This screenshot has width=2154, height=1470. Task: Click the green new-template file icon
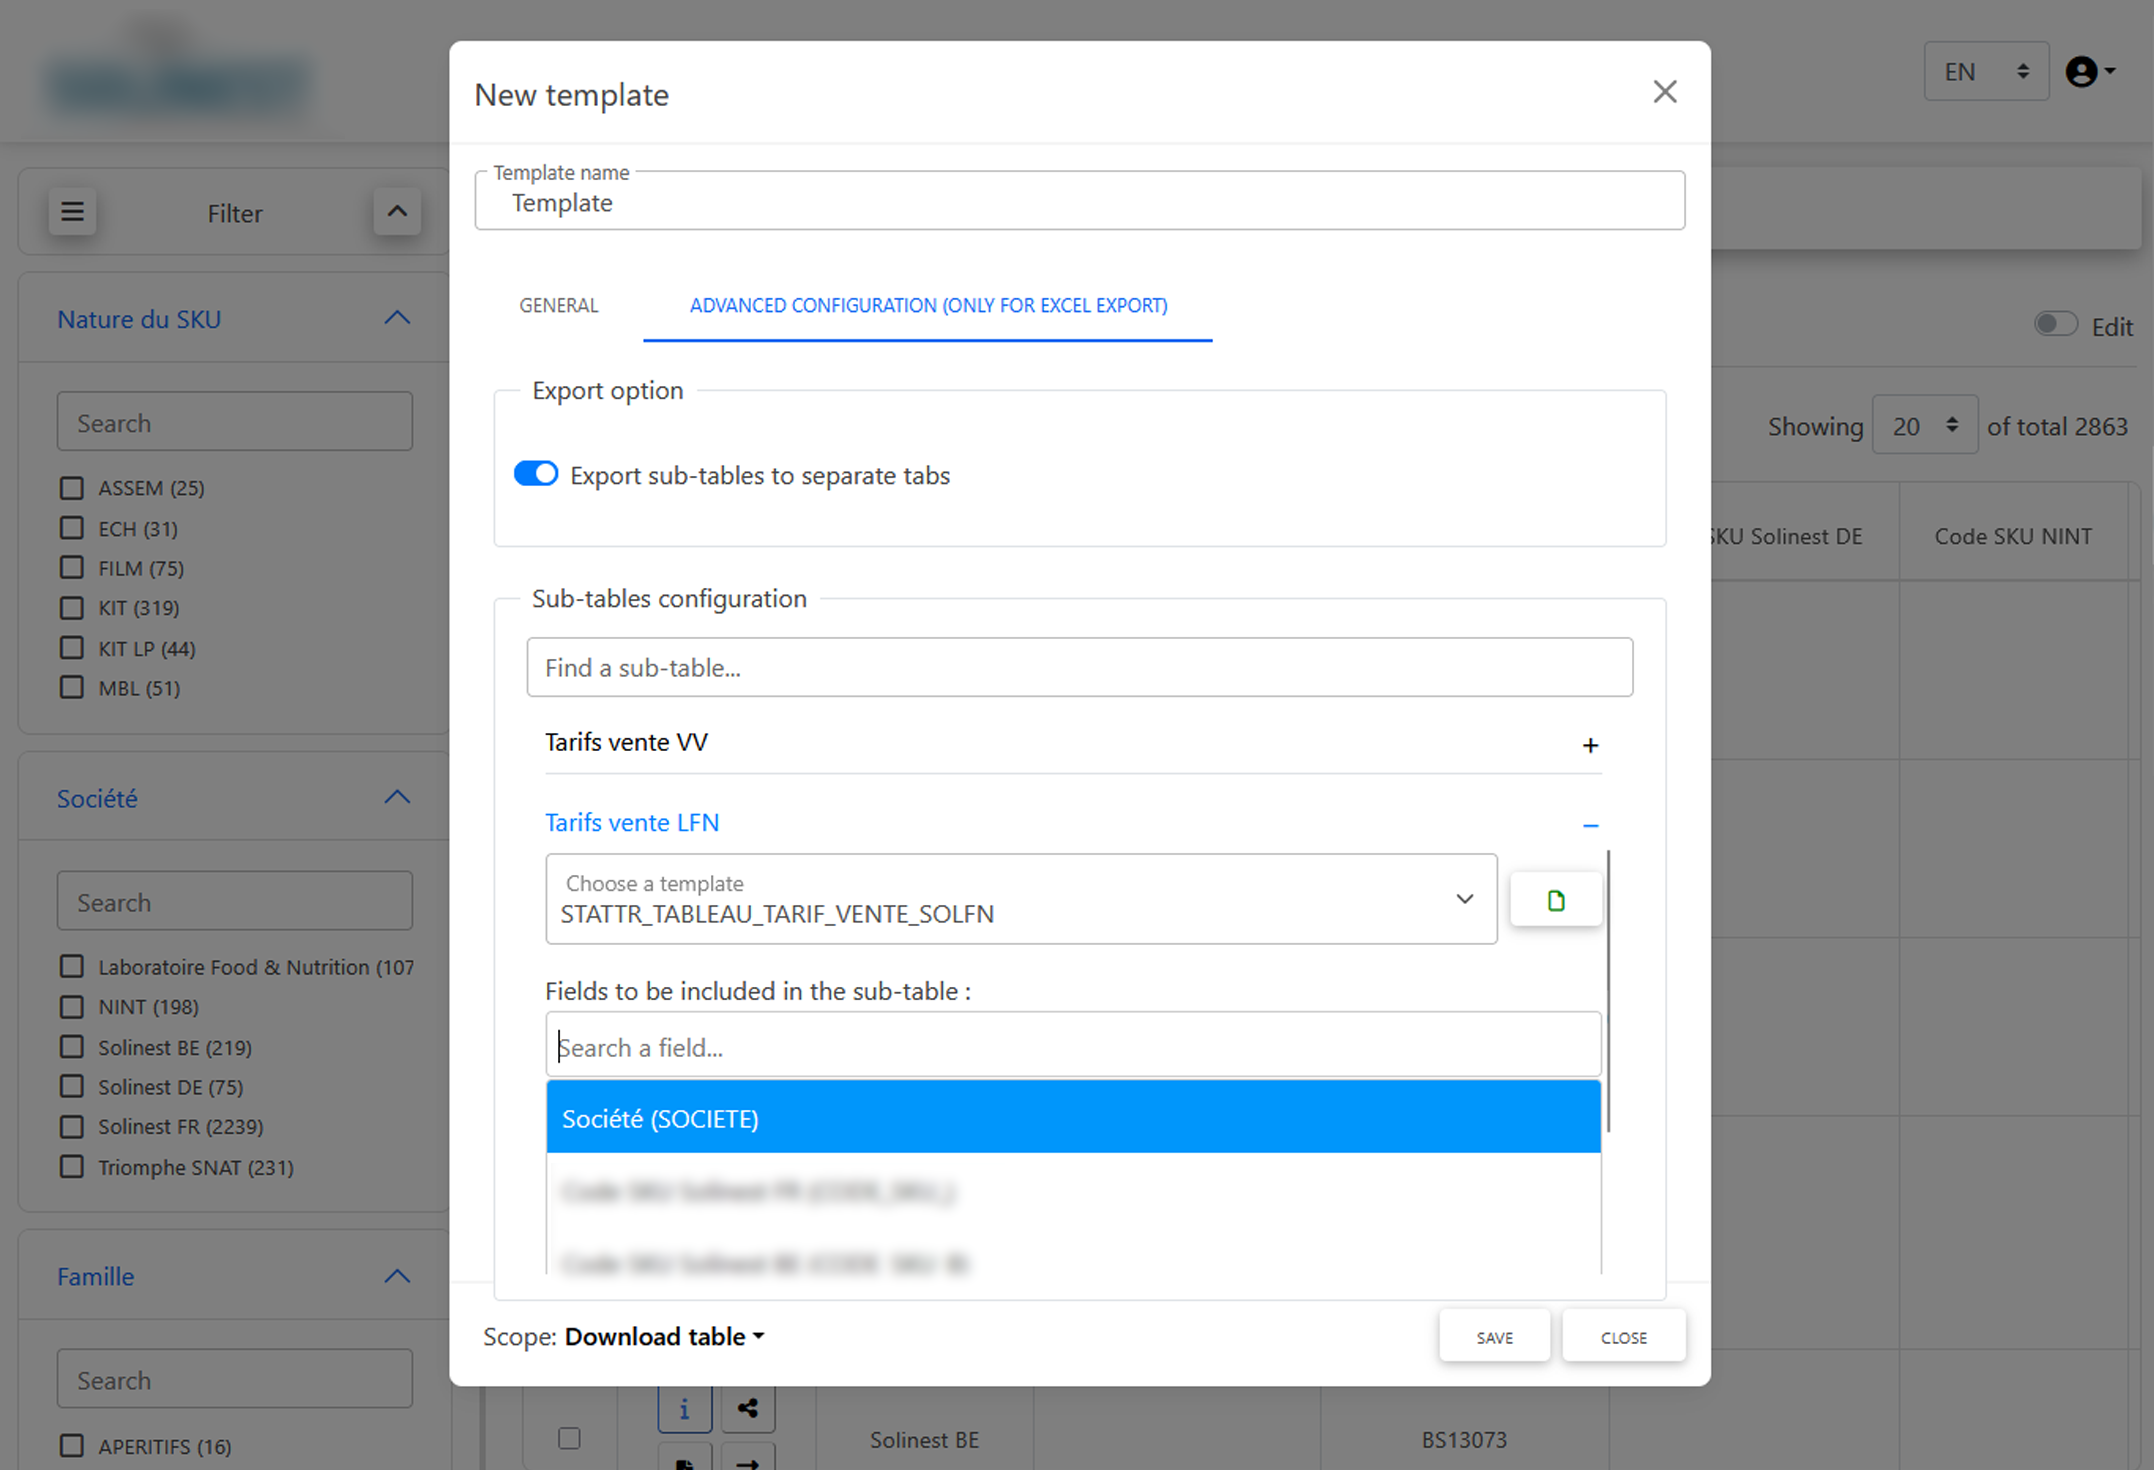[1555, 900]
